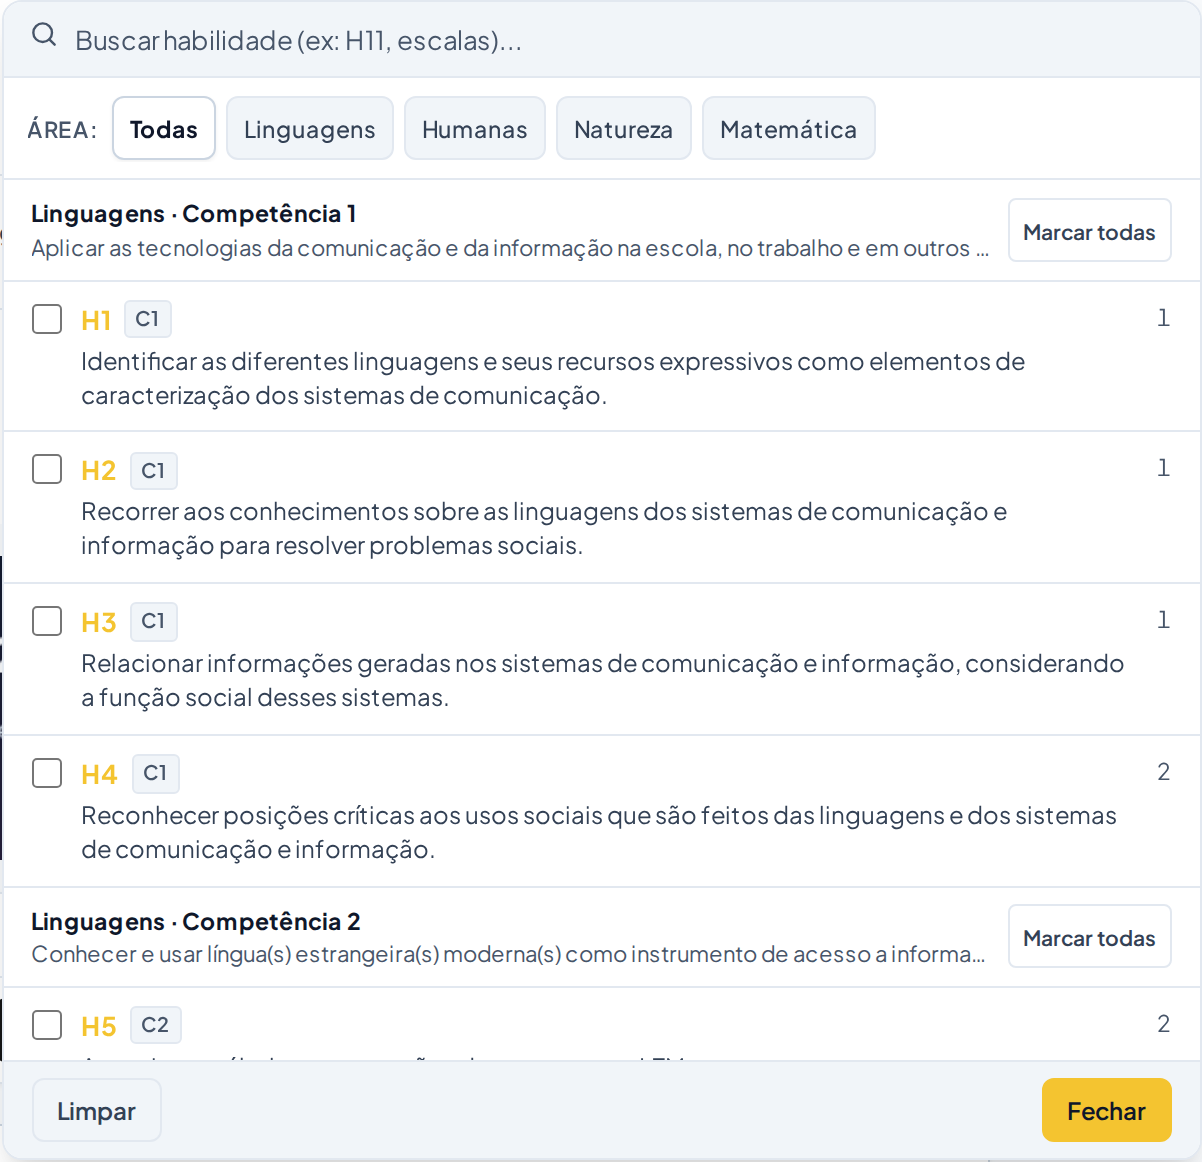
Task: Check the H4 skill checkbox
Action: [47, 773]
